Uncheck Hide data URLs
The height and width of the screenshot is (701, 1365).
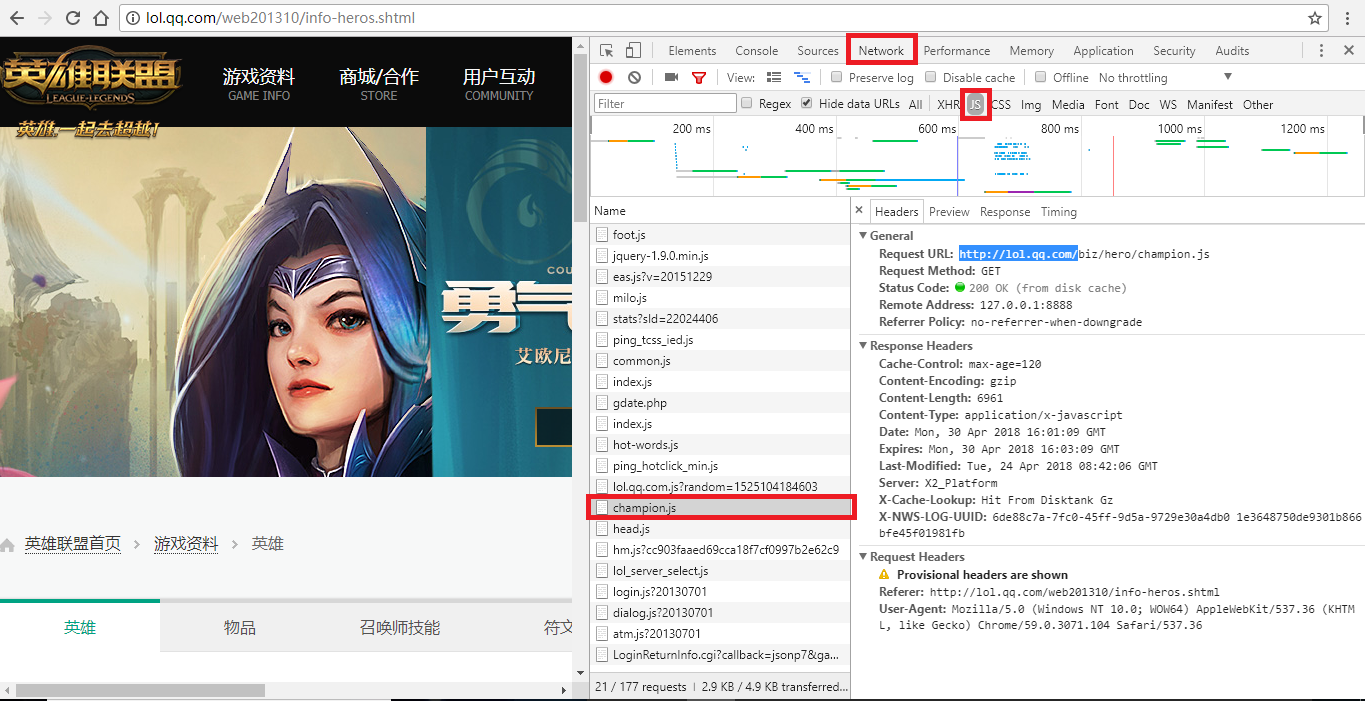(x=807, y=103)
